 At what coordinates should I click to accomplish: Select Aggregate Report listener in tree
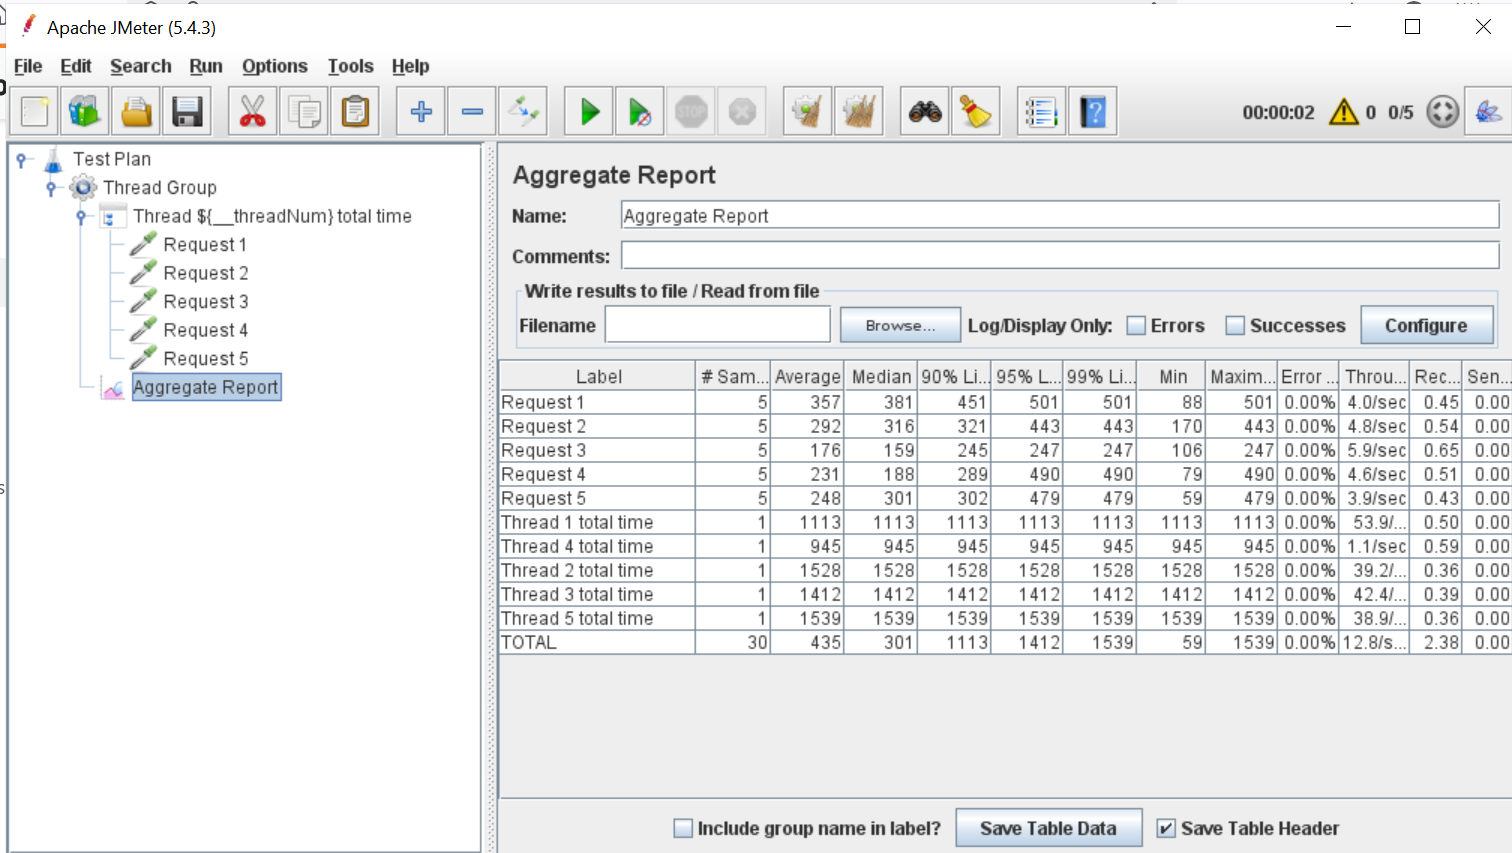206,387
